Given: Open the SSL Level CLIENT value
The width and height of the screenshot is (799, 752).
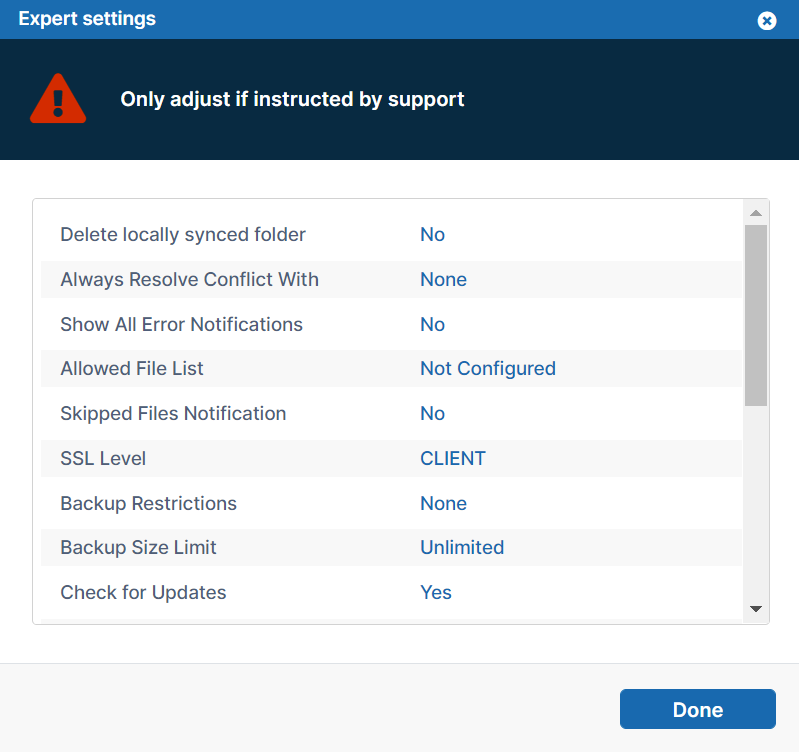Looking at the screenshot, I should point(452,459).
